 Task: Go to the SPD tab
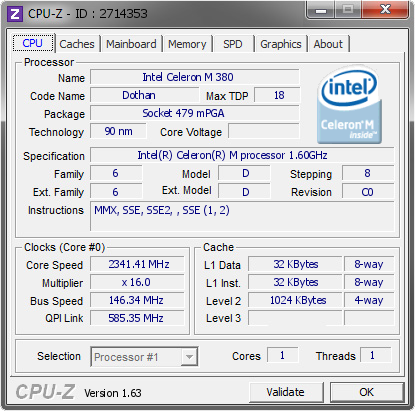coord(233,44)
